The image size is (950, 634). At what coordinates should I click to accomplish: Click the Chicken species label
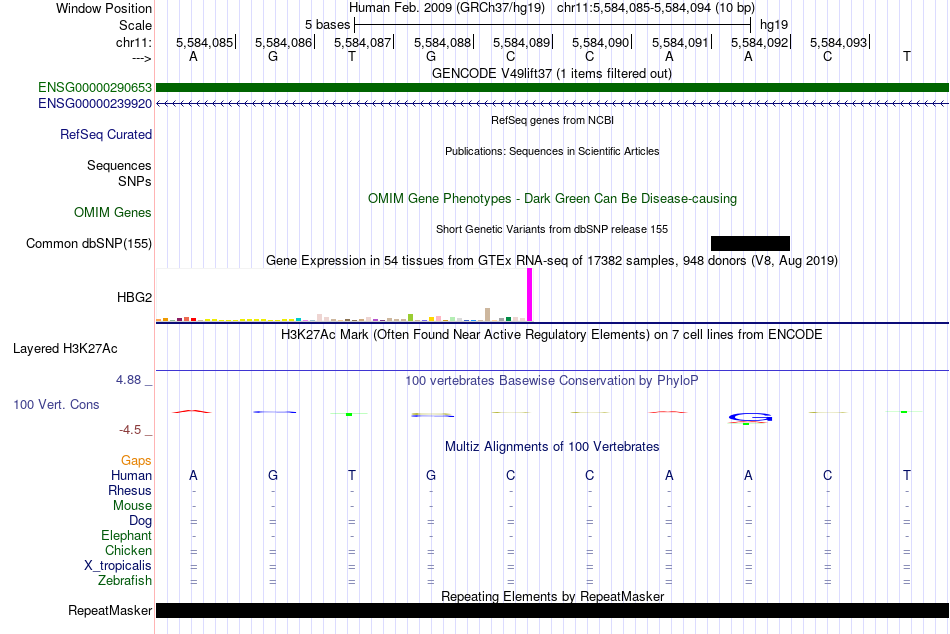128,550
